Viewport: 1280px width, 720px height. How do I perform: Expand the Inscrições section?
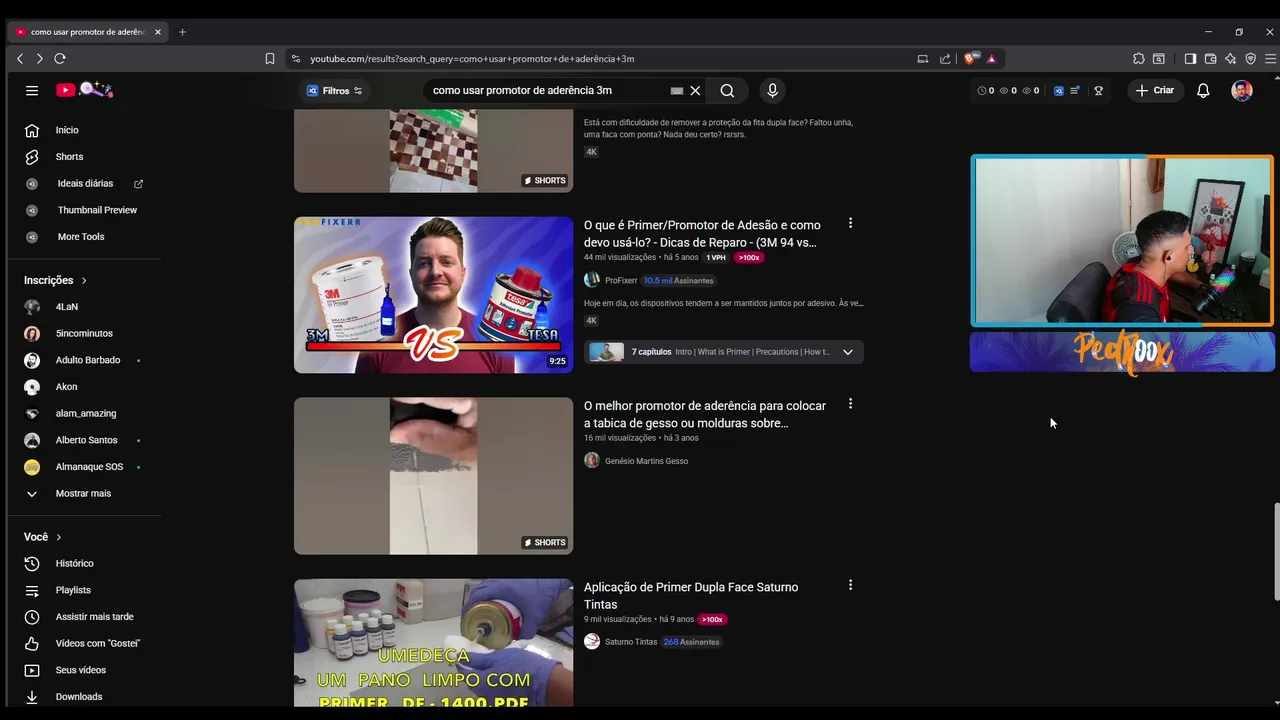coord(55,281)
